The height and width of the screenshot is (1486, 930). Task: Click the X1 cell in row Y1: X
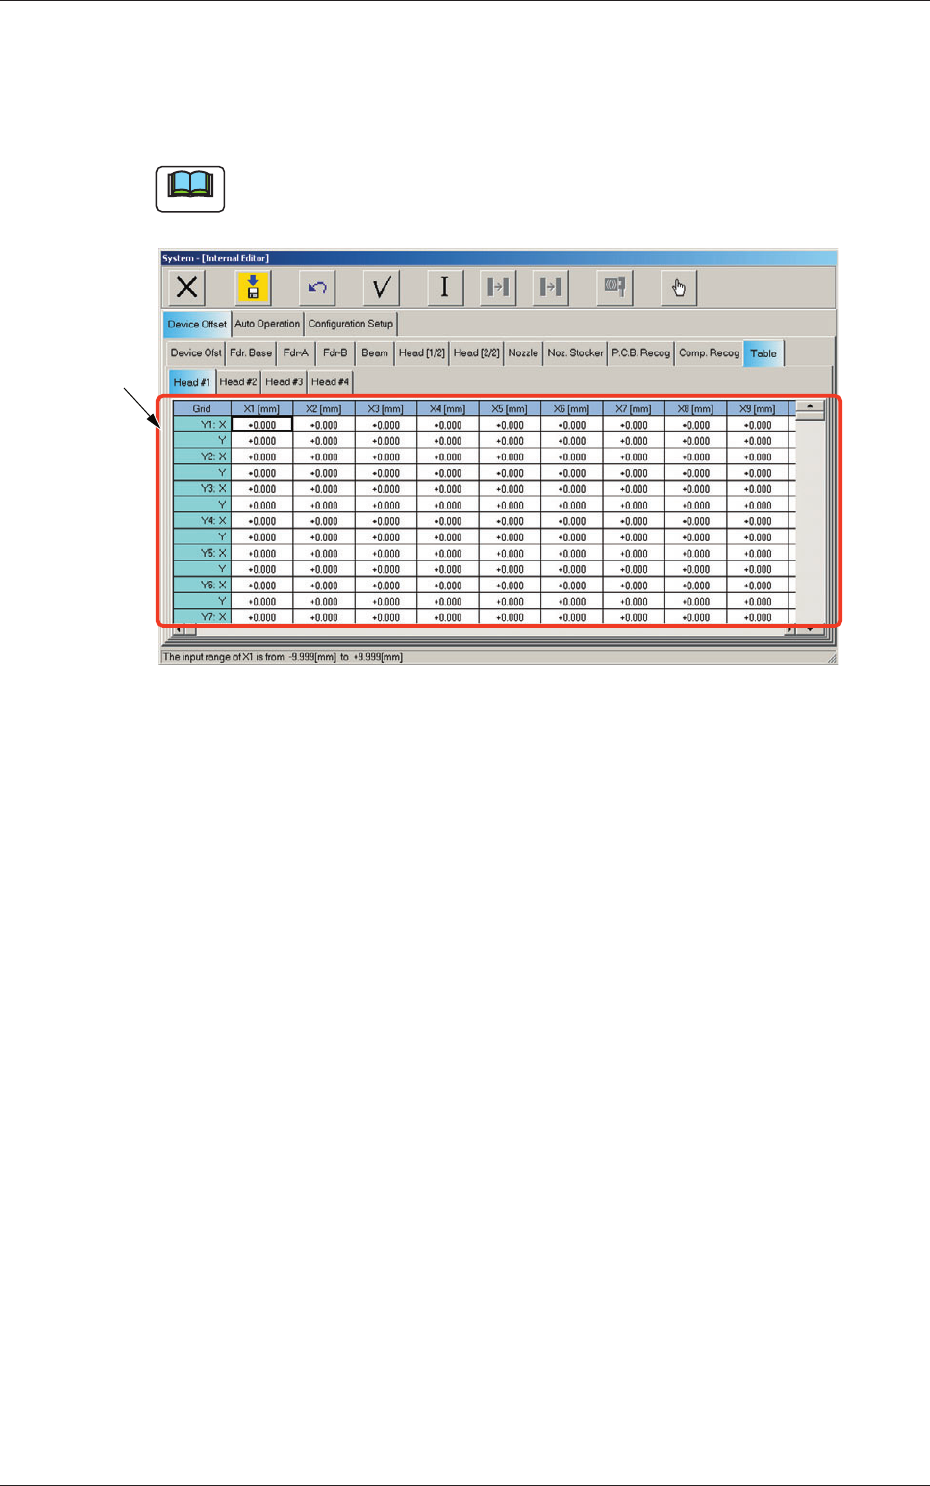point(262,425)
